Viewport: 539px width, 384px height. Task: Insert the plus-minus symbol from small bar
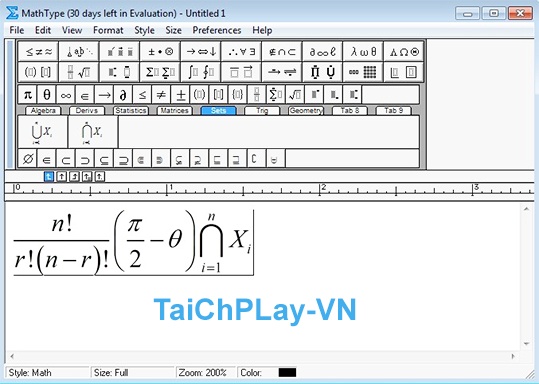[180, 95]
